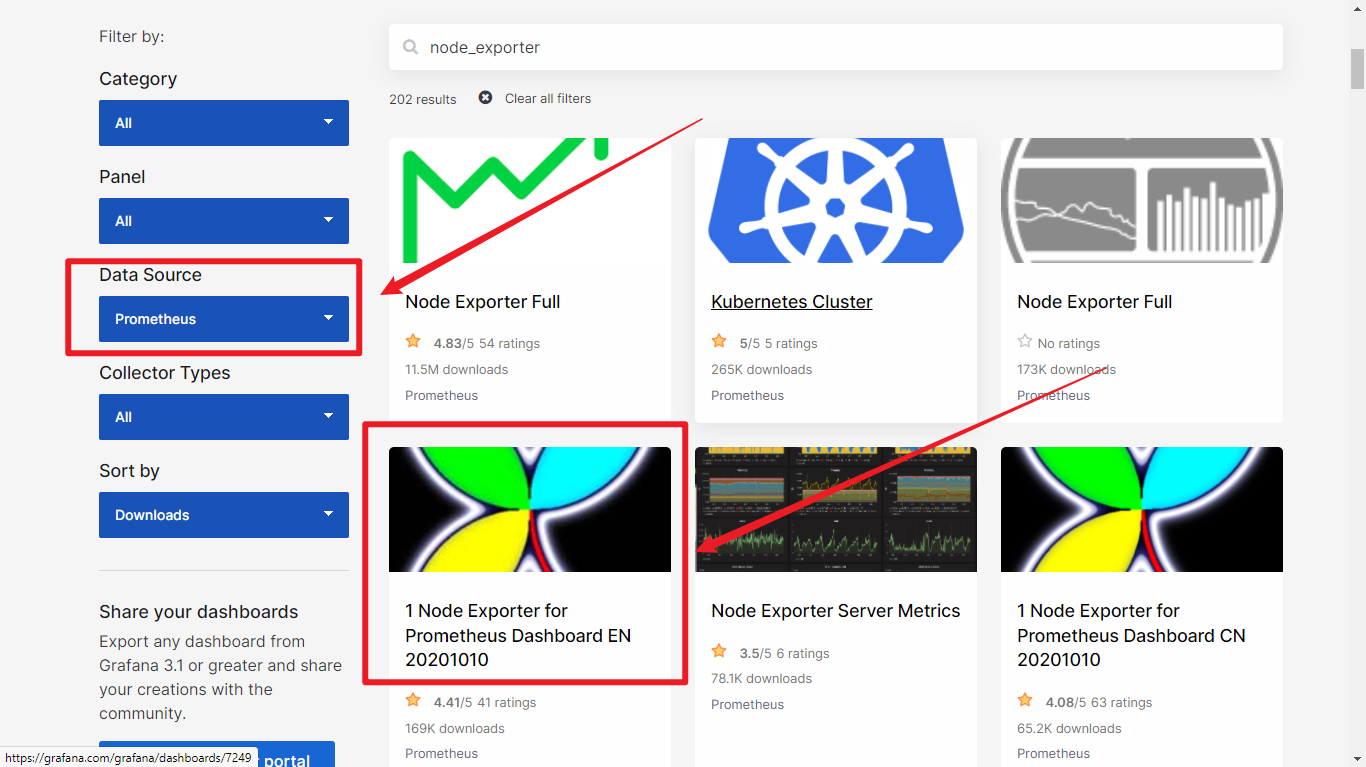The height and width of the screenshot is (767, 1366).
Task: Click '3.5/5 6 ratings' text
Action: [x=784, y=653]
